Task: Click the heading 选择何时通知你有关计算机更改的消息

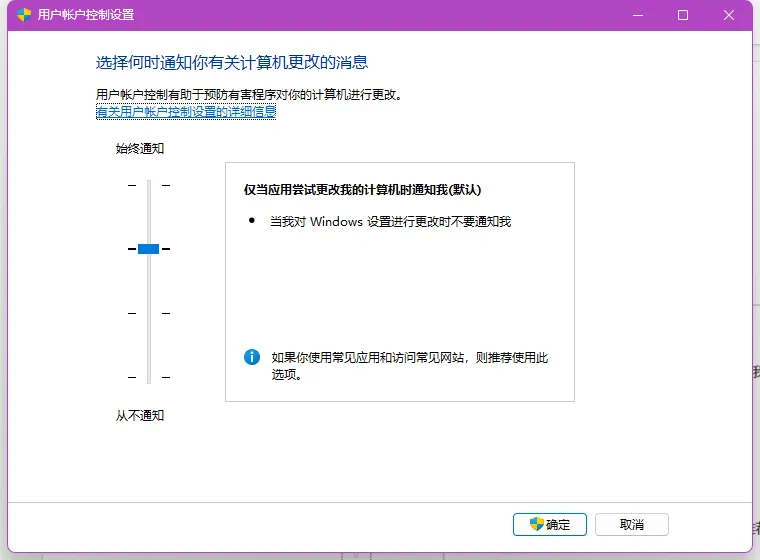Action: pyautogui.click(x=232, y=63)
